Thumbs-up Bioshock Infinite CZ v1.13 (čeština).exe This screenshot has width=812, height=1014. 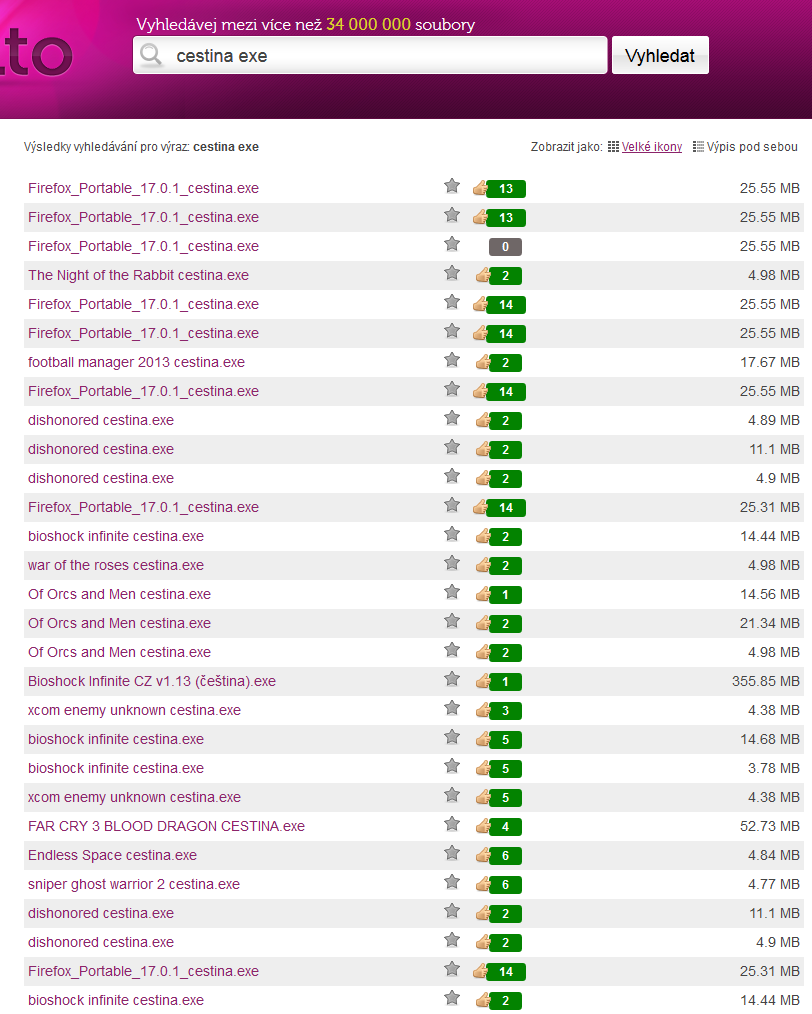[483, 681]
